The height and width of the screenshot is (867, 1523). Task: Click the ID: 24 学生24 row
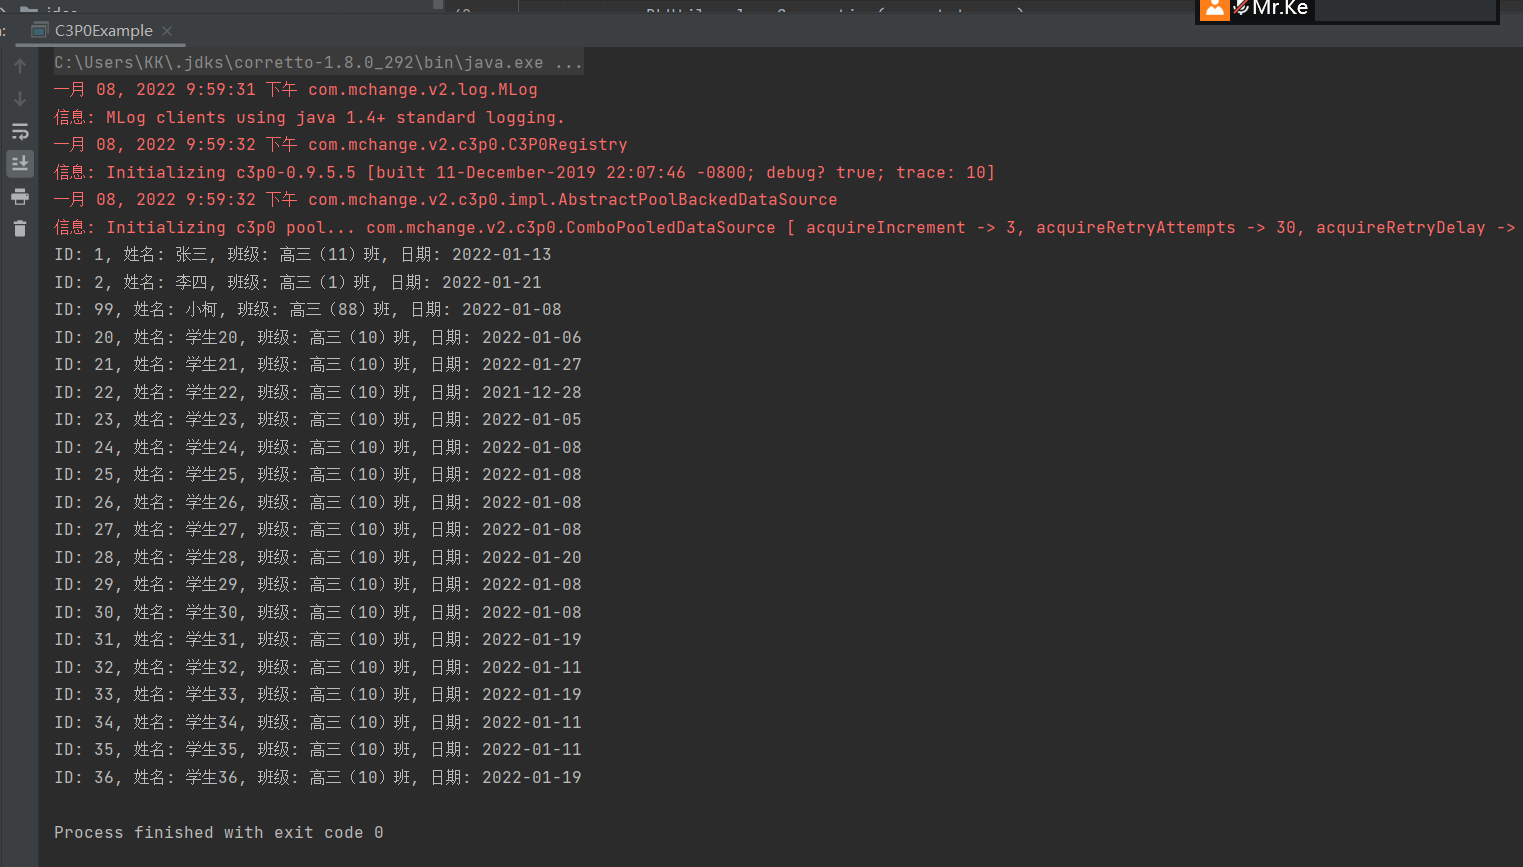pyautogui.click(x=318, y=447)
